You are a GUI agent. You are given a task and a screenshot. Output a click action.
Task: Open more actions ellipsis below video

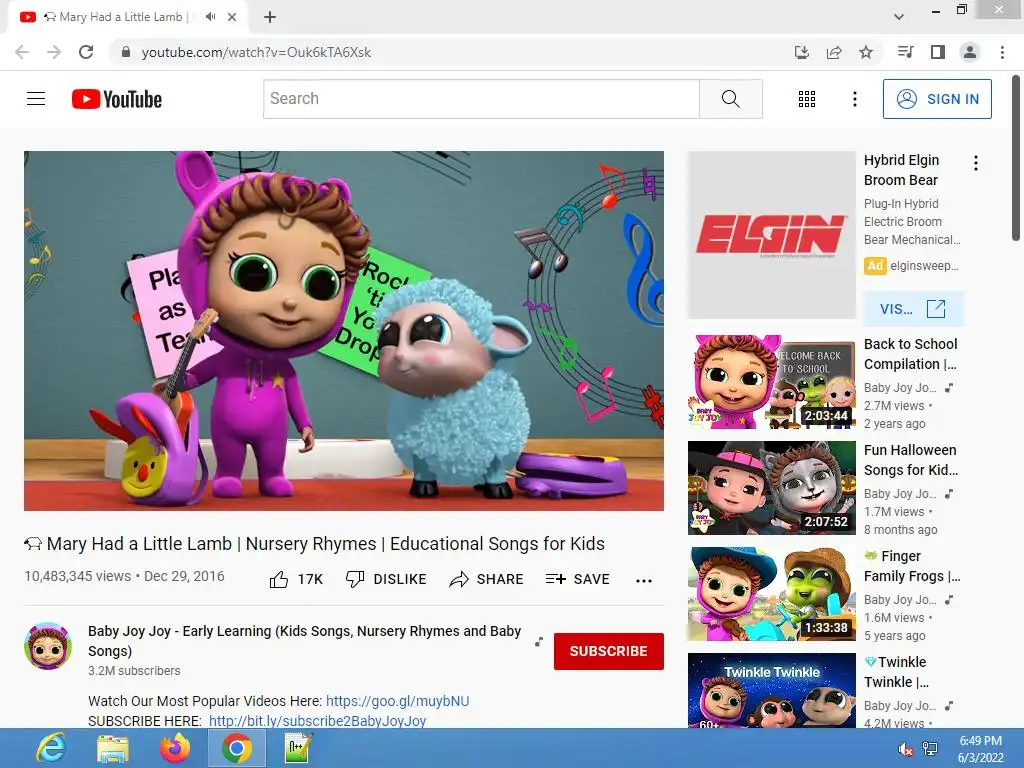(x=644, y=580)
